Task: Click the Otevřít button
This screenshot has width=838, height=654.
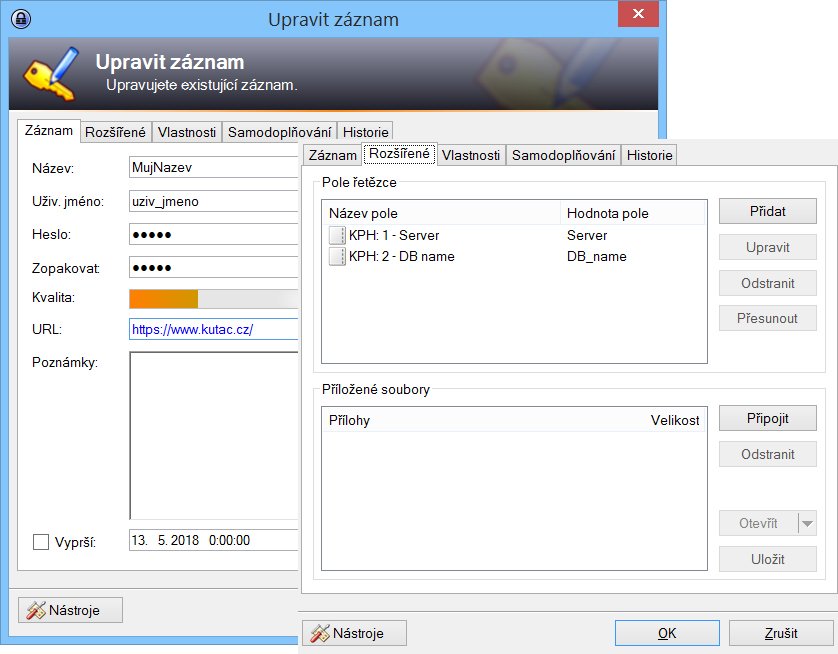Action: [x=758, y=523]
